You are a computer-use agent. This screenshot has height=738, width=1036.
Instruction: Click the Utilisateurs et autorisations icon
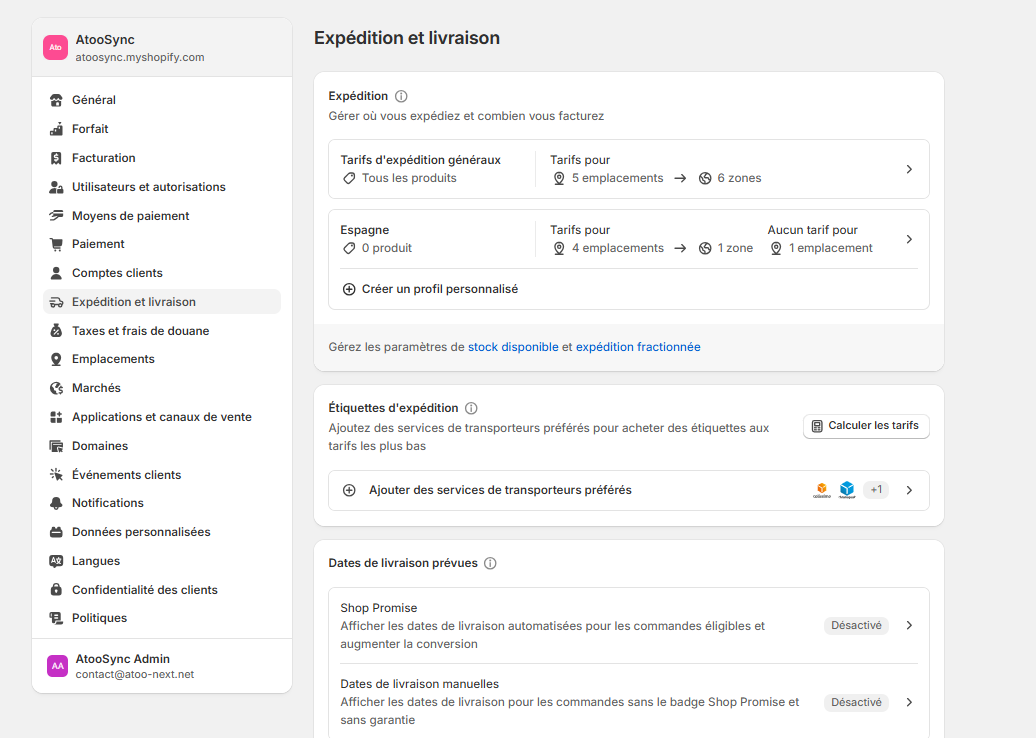coord(56,187)
